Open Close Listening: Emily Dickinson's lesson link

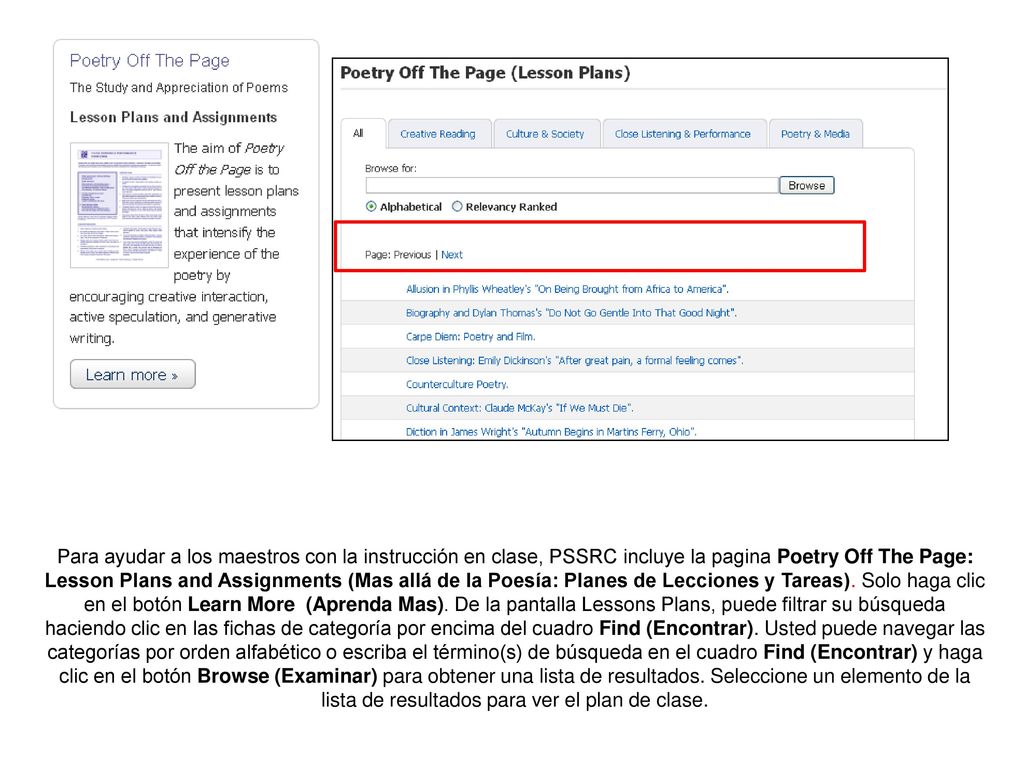coord(574,360)
